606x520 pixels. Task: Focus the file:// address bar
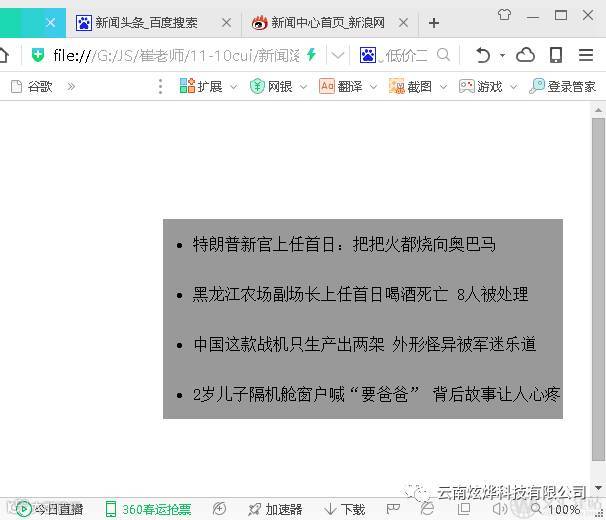point(176,56)
